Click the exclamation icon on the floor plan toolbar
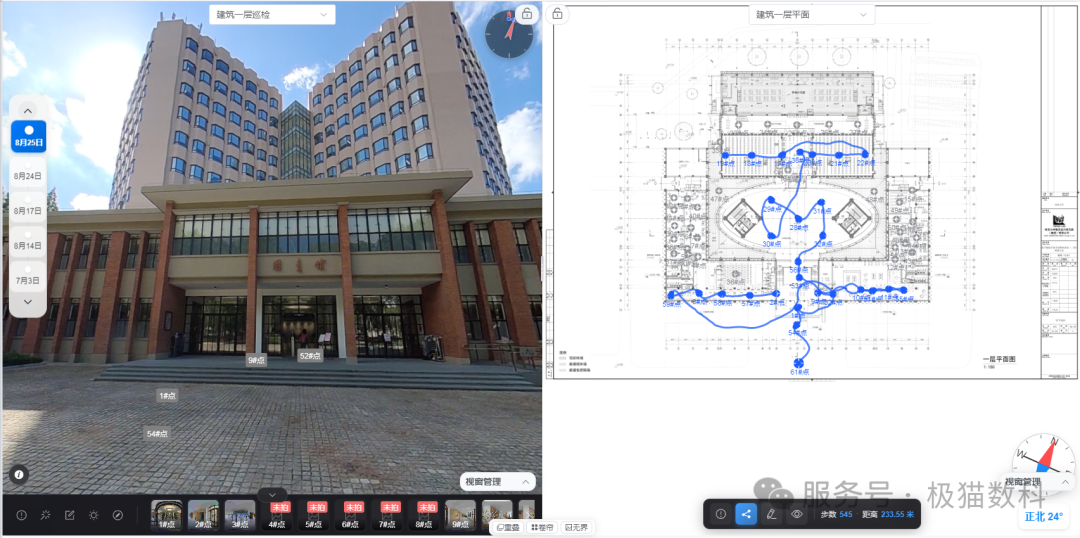Screen dimensions: 1080x538 tap(721, 514)
